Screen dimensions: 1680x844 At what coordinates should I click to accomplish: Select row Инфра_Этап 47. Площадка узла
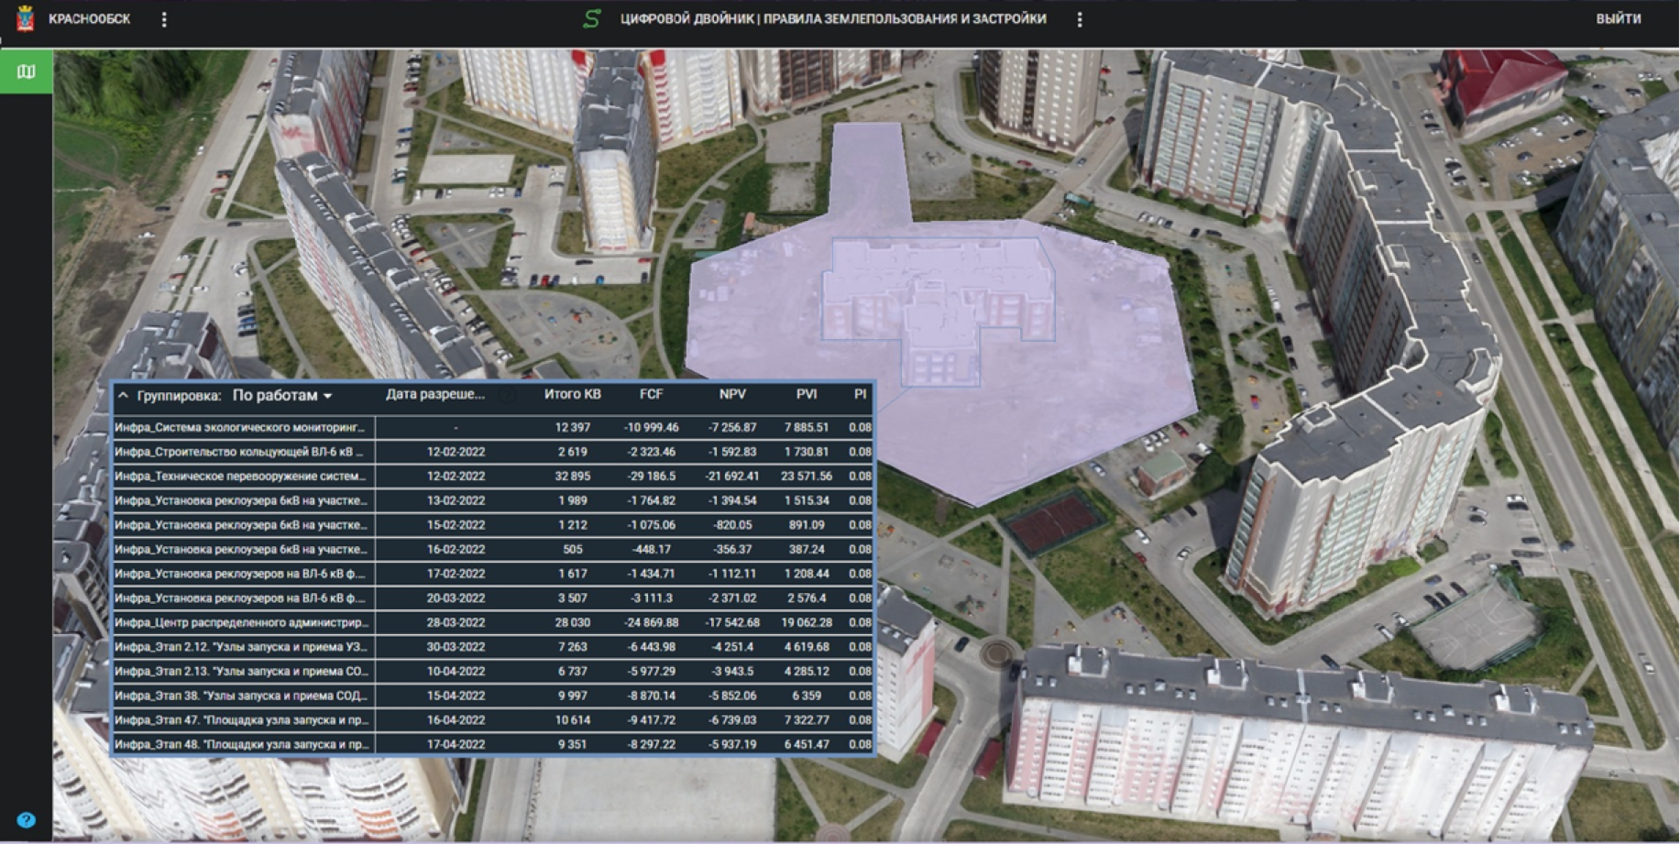click(x=493, y=720)
